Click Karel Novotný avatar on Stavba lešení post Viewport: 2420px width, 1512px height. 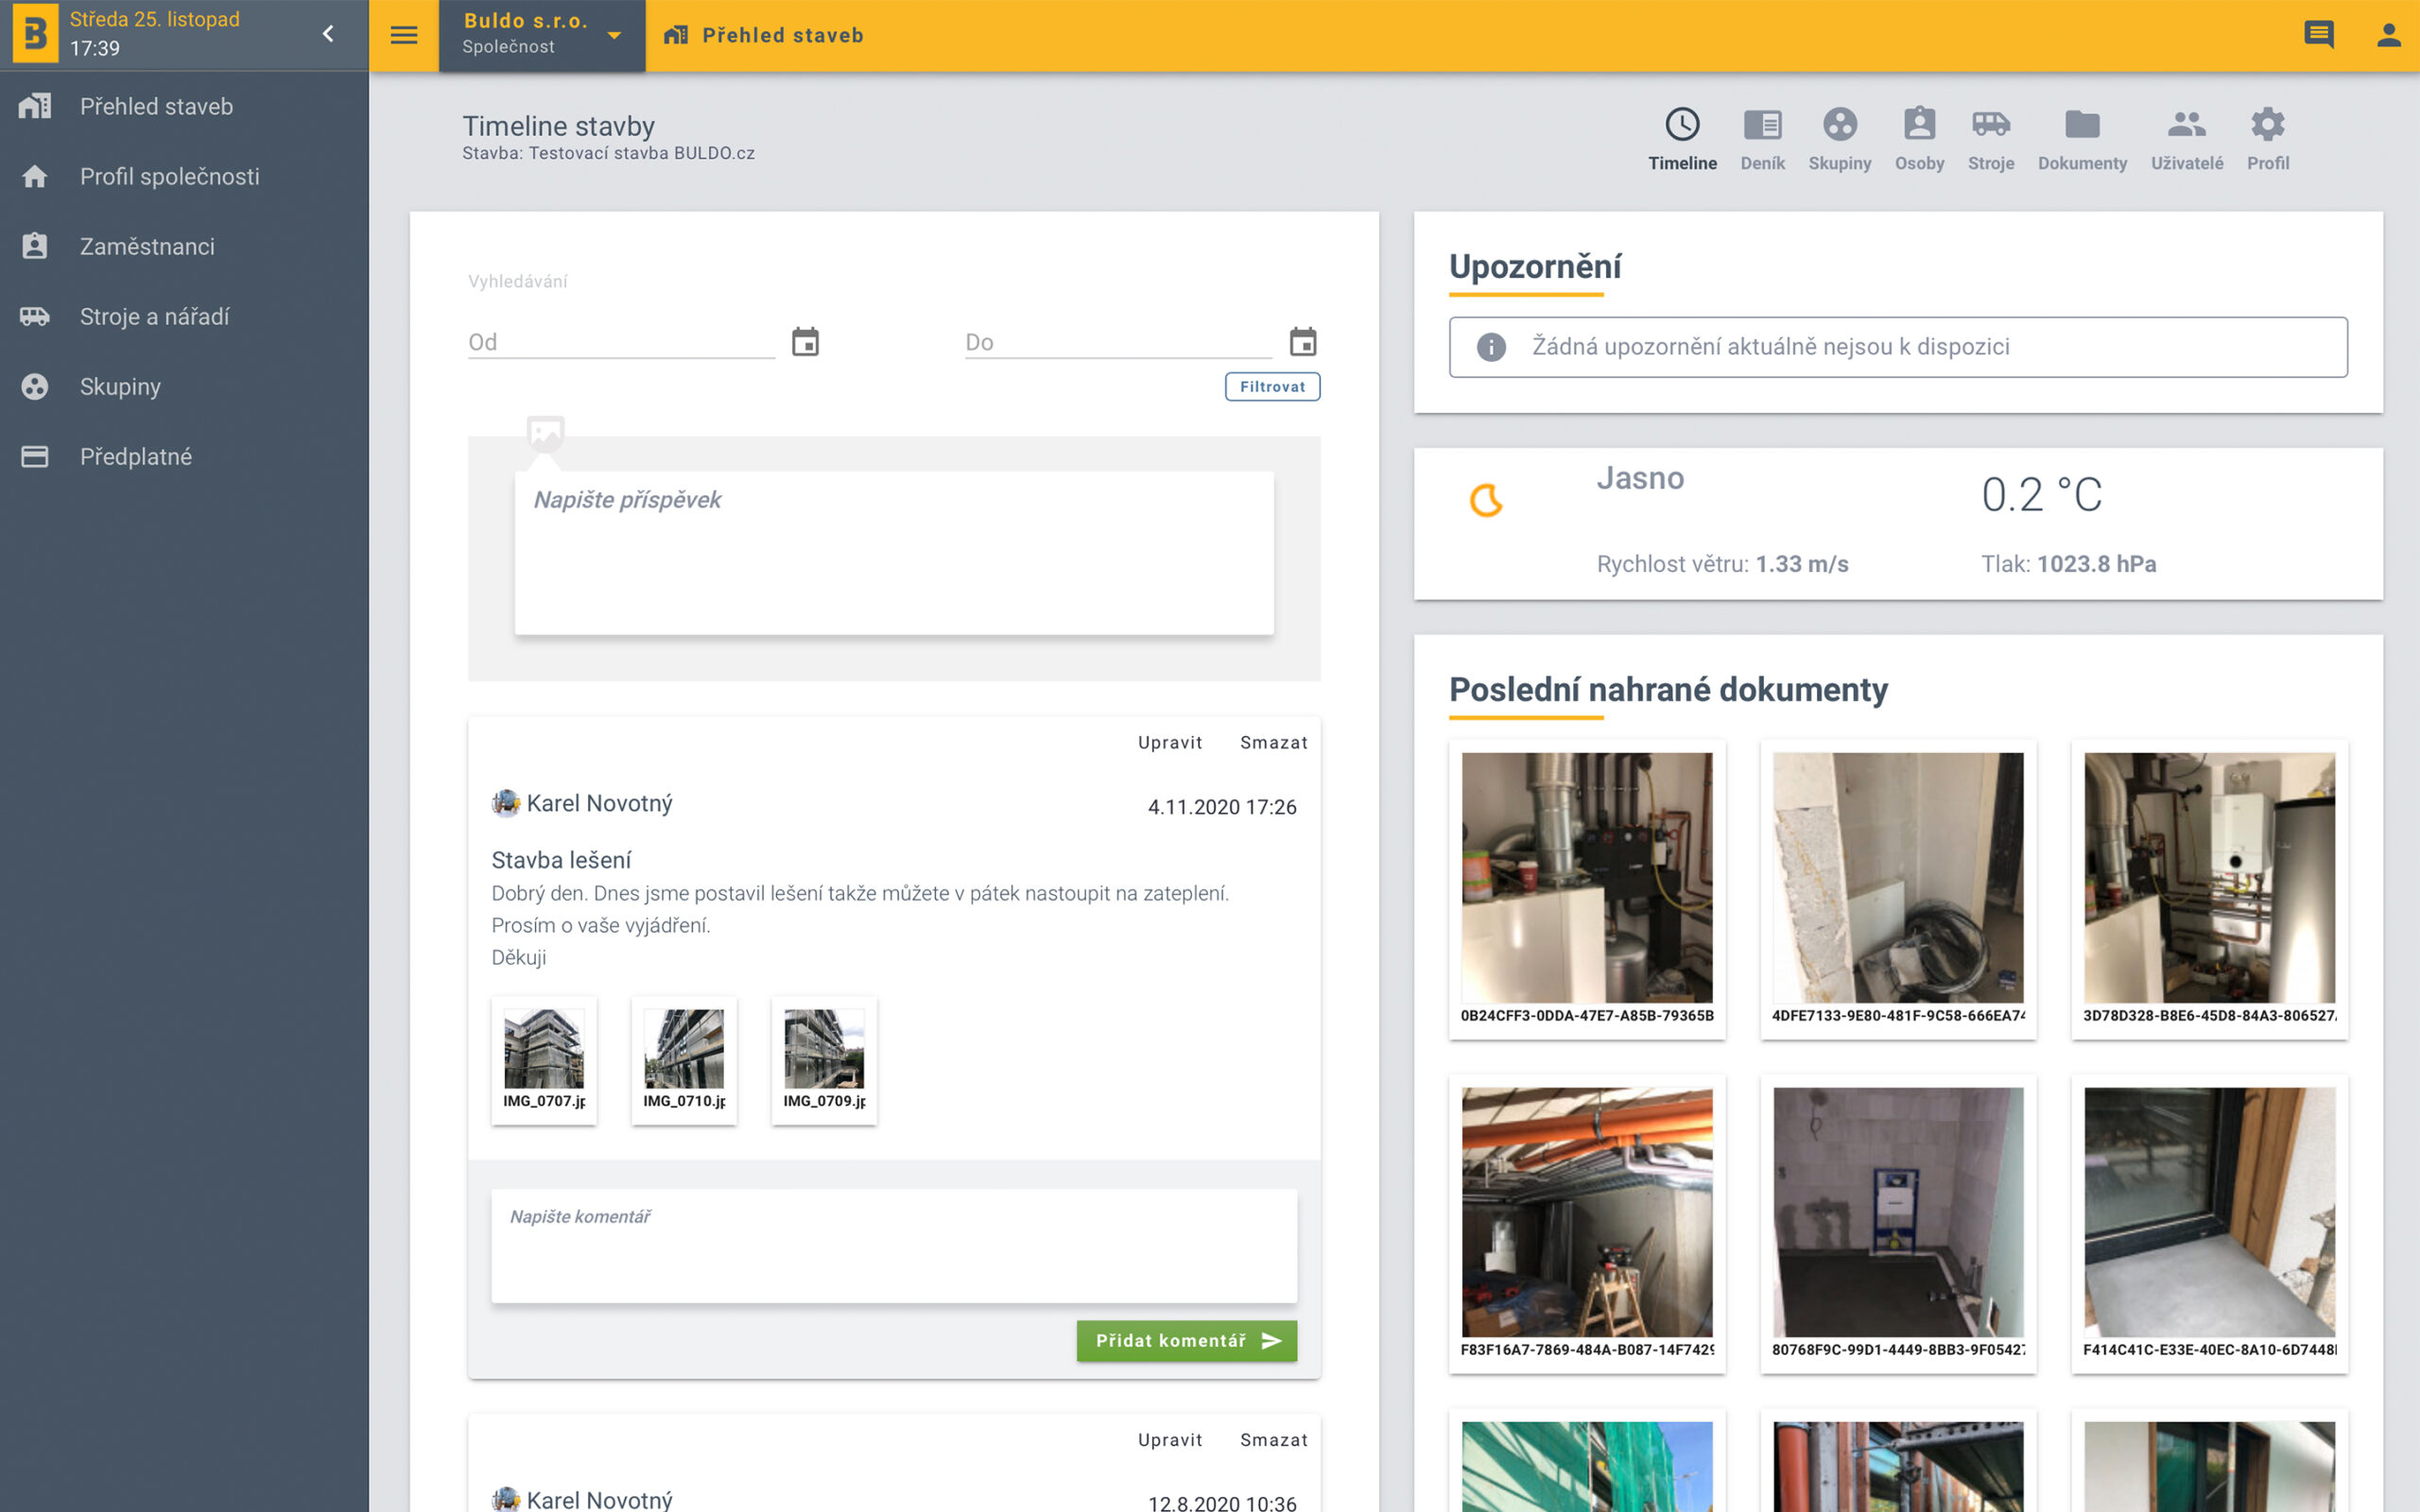click(x=506, y=803)
